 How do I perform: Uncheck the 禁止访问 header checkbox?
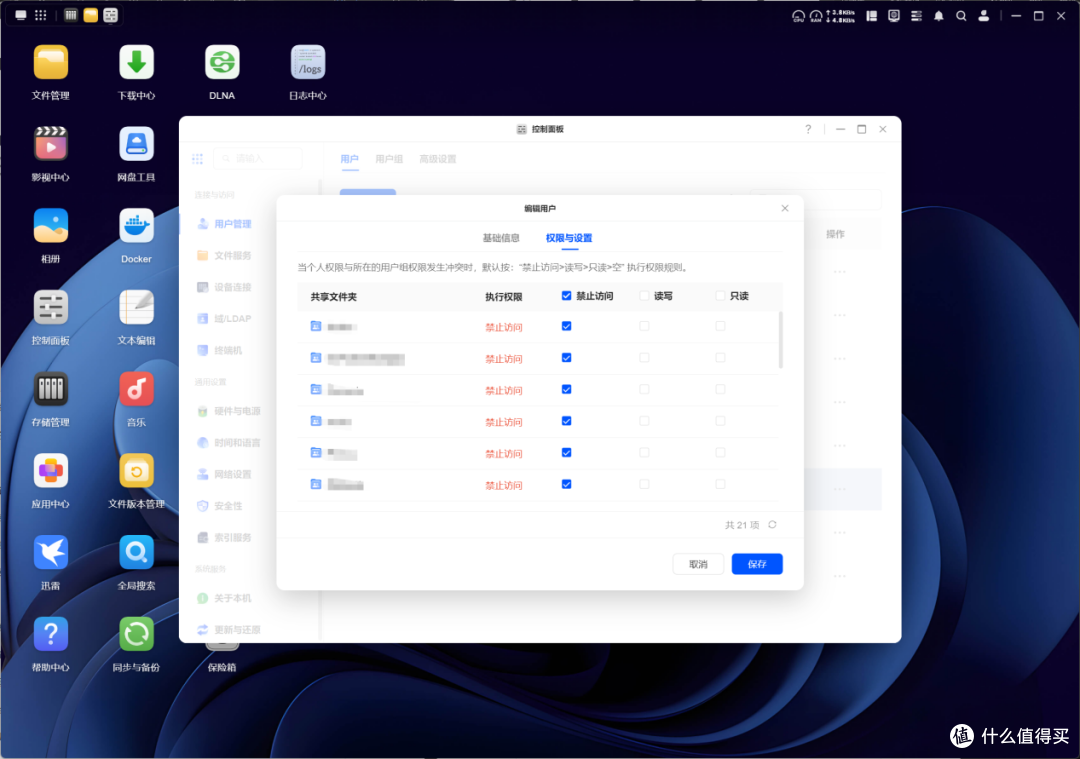pos(566,295)
